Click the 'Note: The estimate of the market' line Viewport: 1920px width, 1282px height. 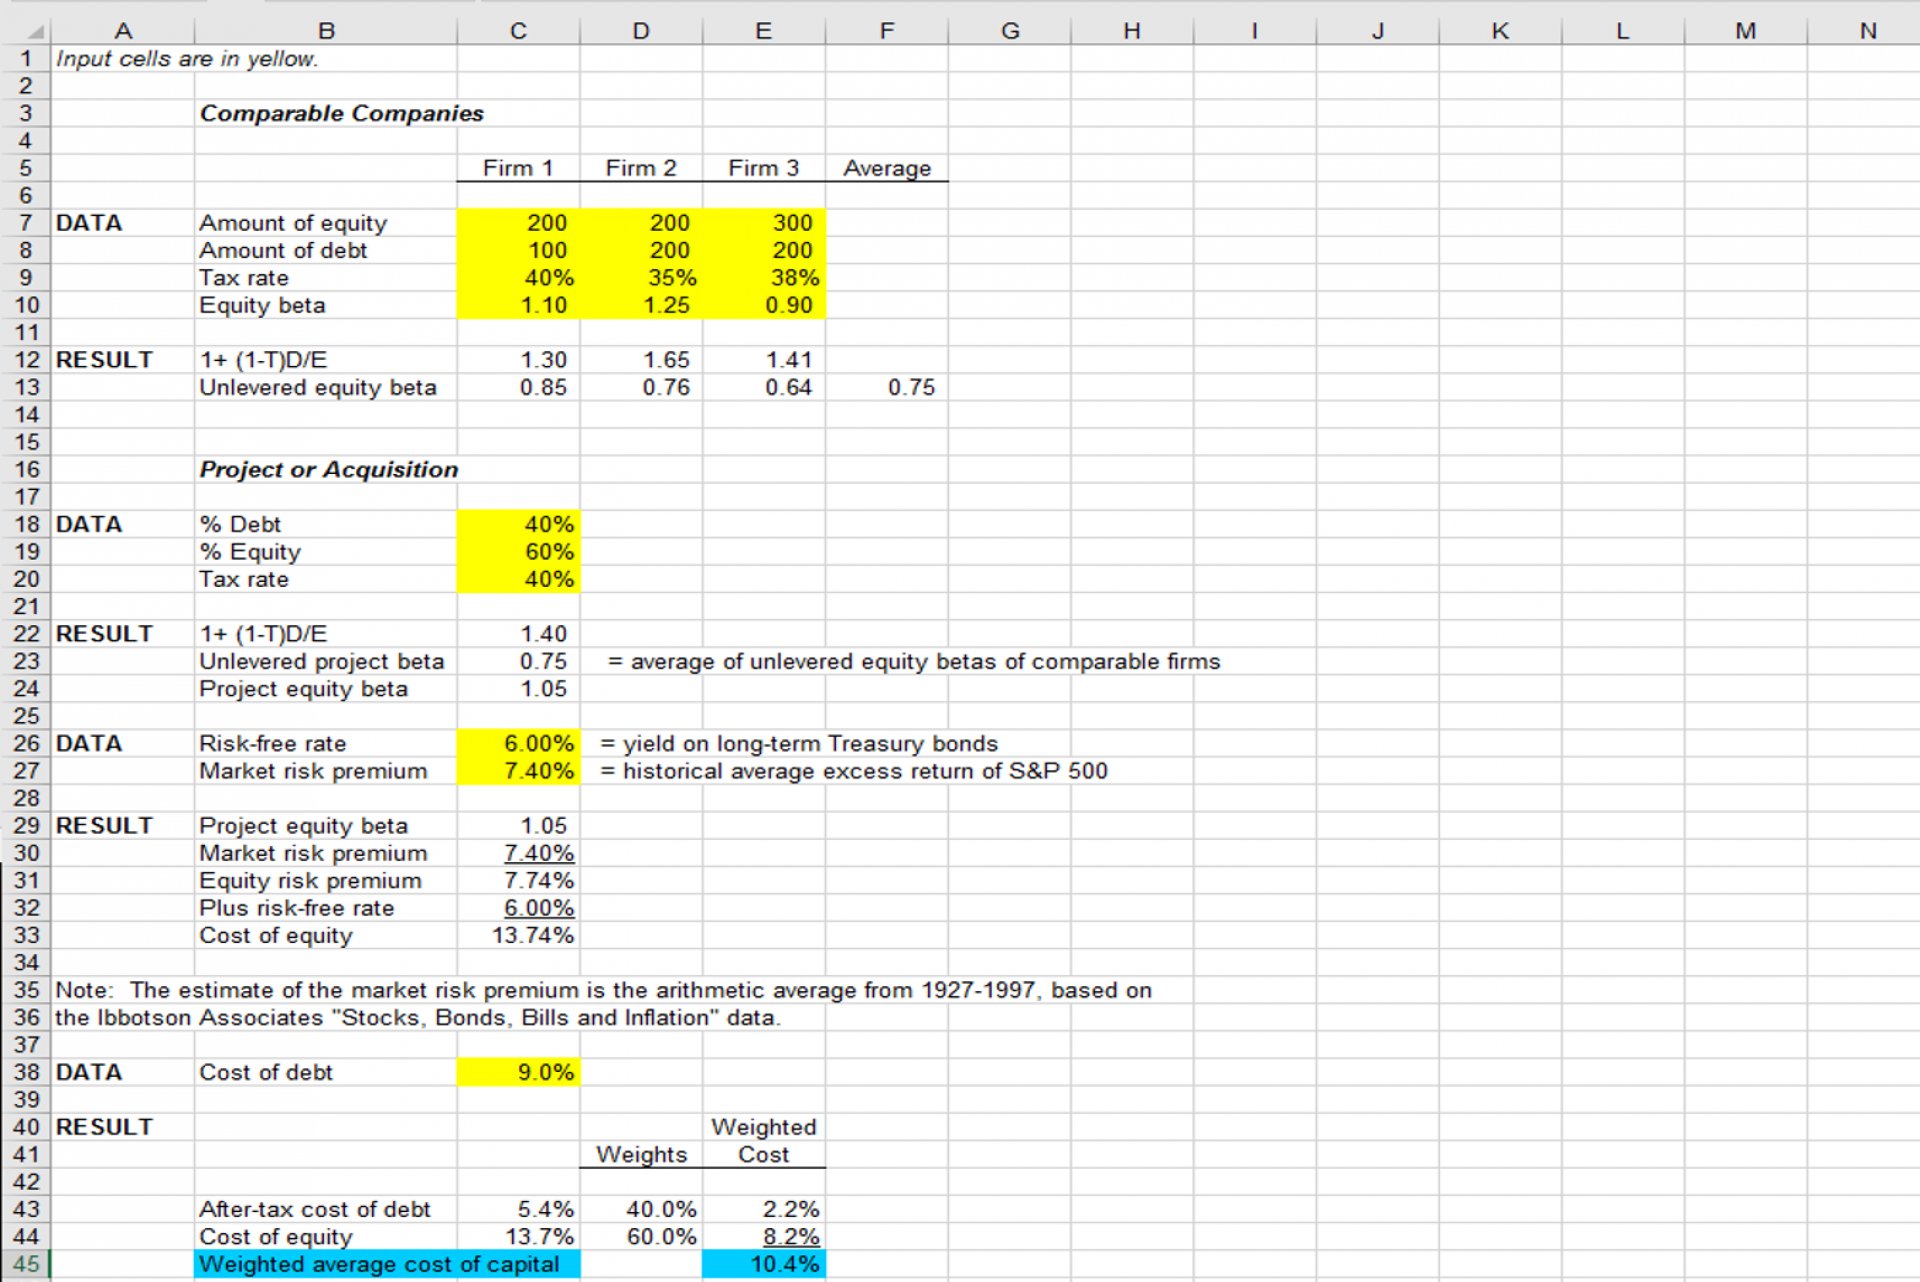point(603,990)
